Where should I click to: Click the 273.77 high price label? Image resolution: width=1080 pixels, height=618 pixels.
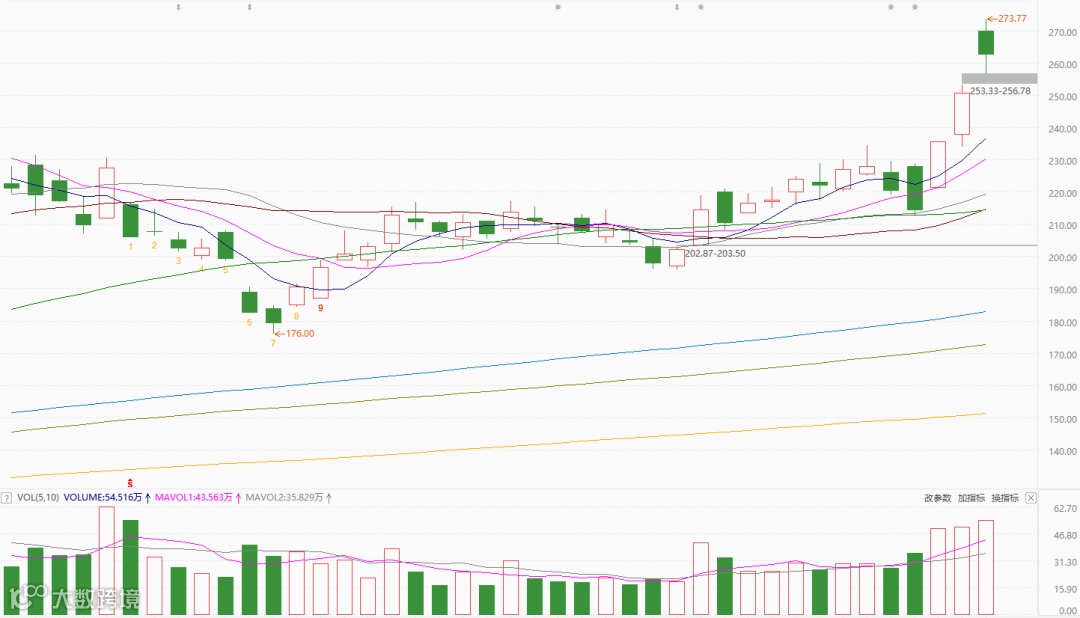[x=1012, y=19]
